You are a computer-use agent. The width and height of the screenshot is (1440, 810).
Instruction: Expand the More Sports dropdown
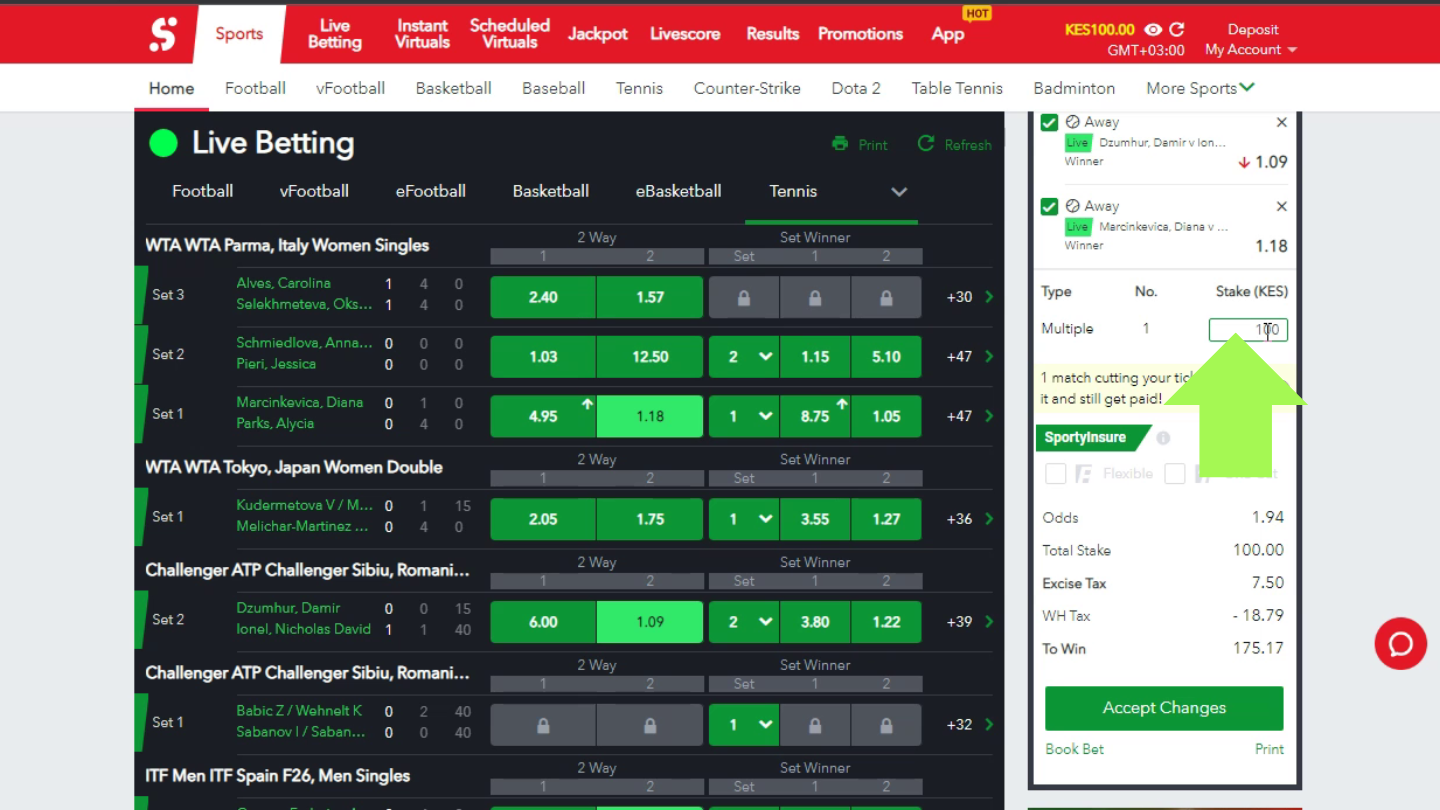1199,88
